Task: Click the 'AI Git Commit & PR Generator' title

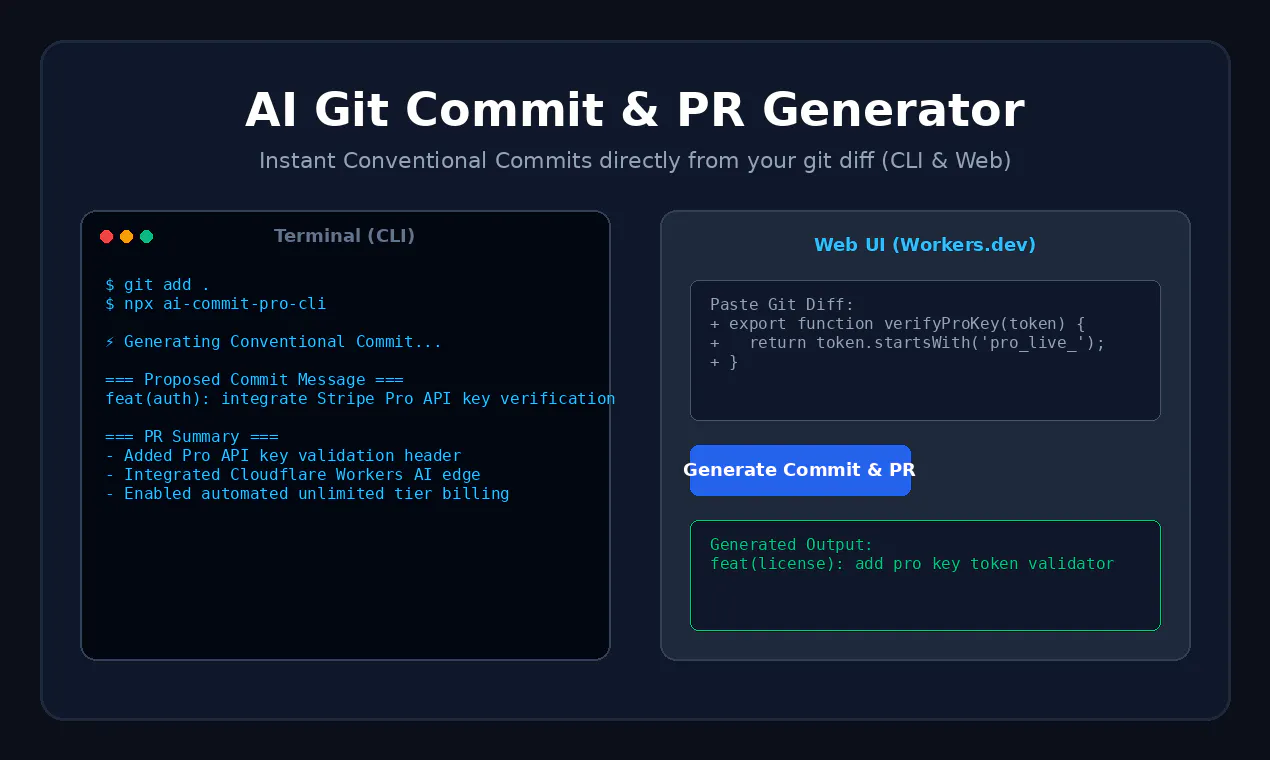Action: pos(635,110)
